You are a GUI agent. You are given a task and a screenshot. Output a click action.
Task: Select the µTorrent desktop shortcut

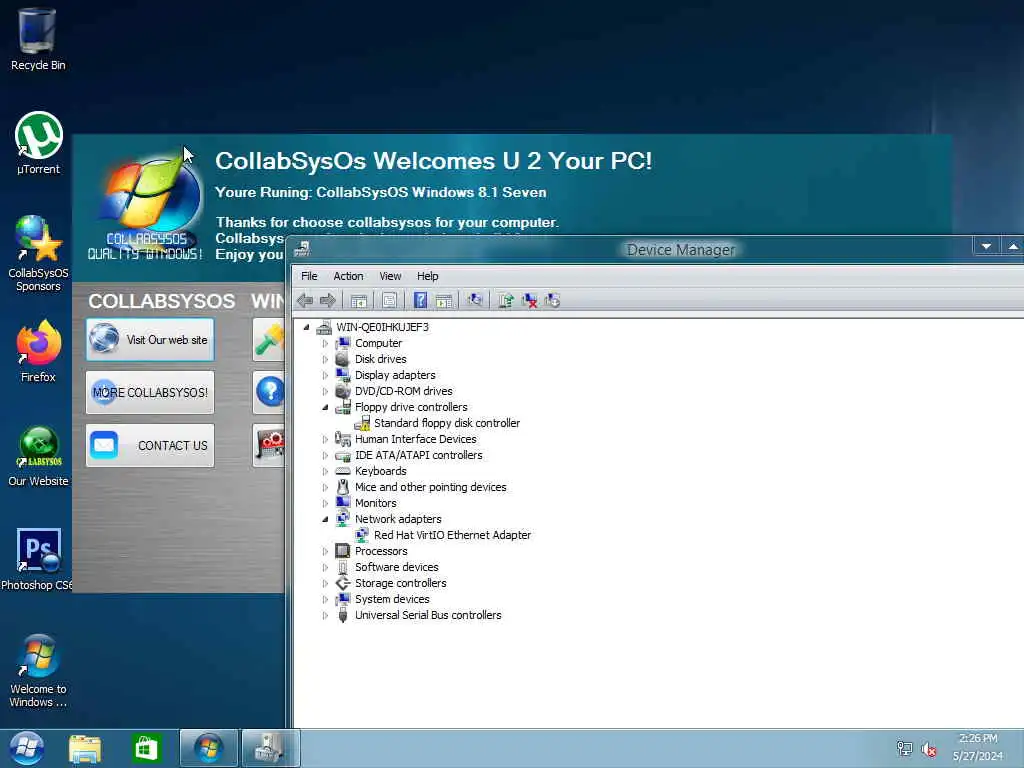click(x=38, y=143)
